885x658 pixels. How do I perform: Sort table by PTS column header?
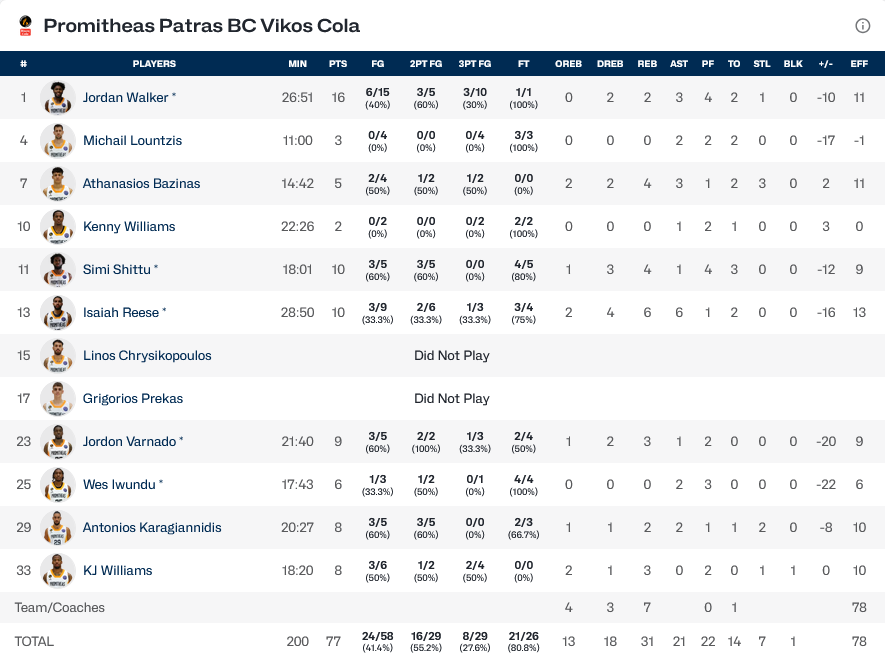click(x=338, y=64)
